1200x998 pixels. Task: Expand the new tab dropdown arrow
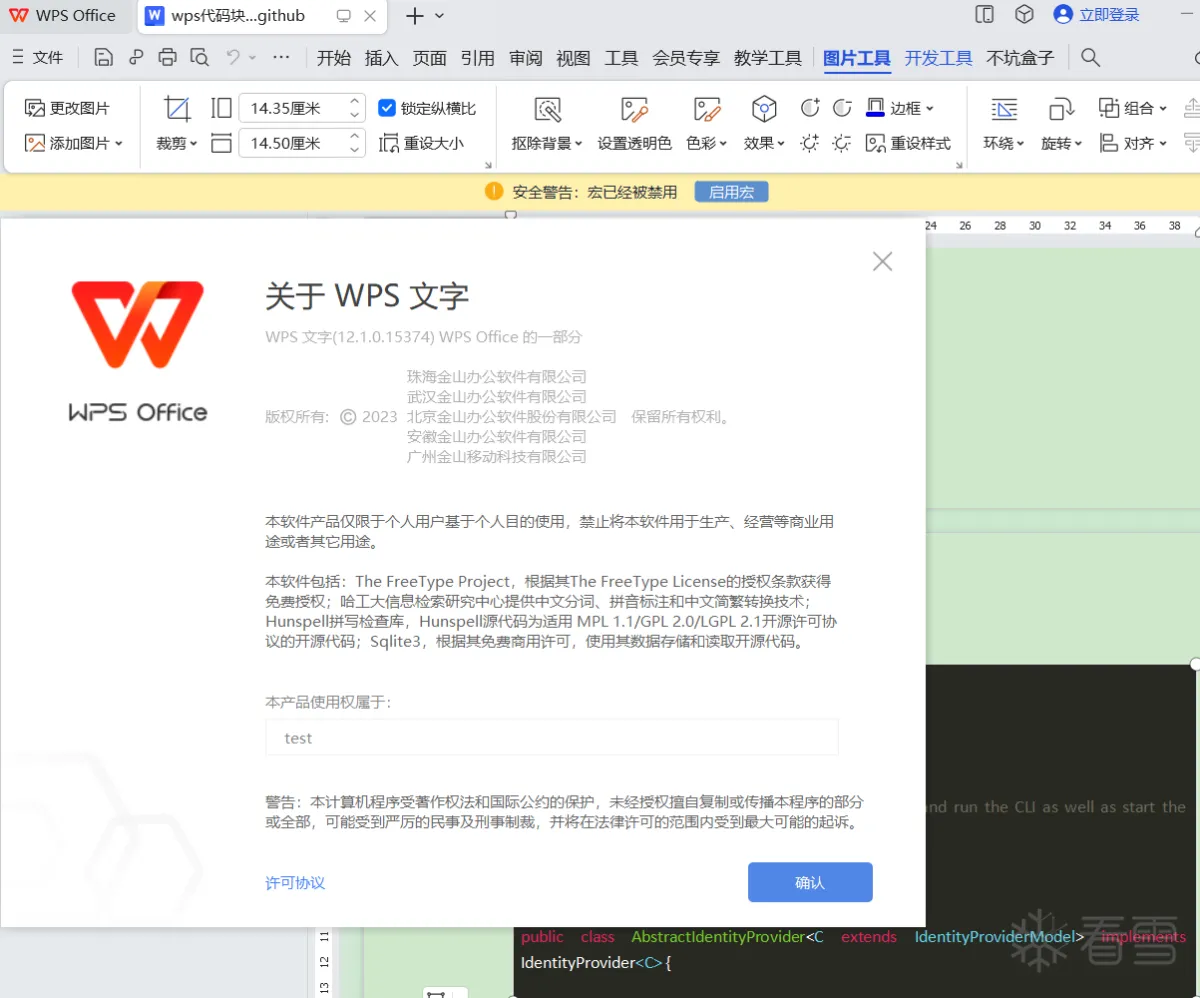point(440,16)
